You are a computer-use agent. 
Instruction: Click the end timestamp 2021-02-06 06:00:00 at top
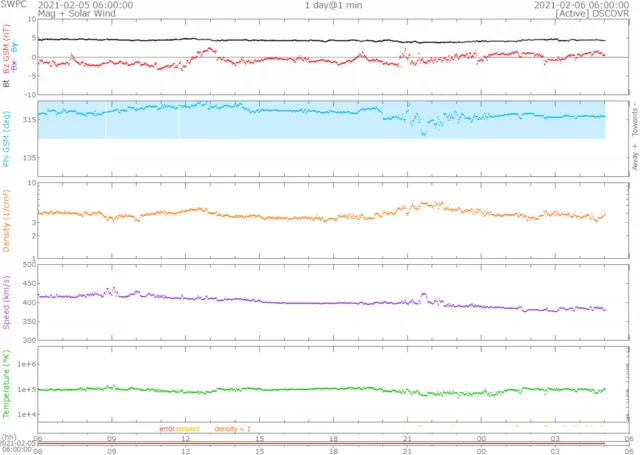(579, 5)
